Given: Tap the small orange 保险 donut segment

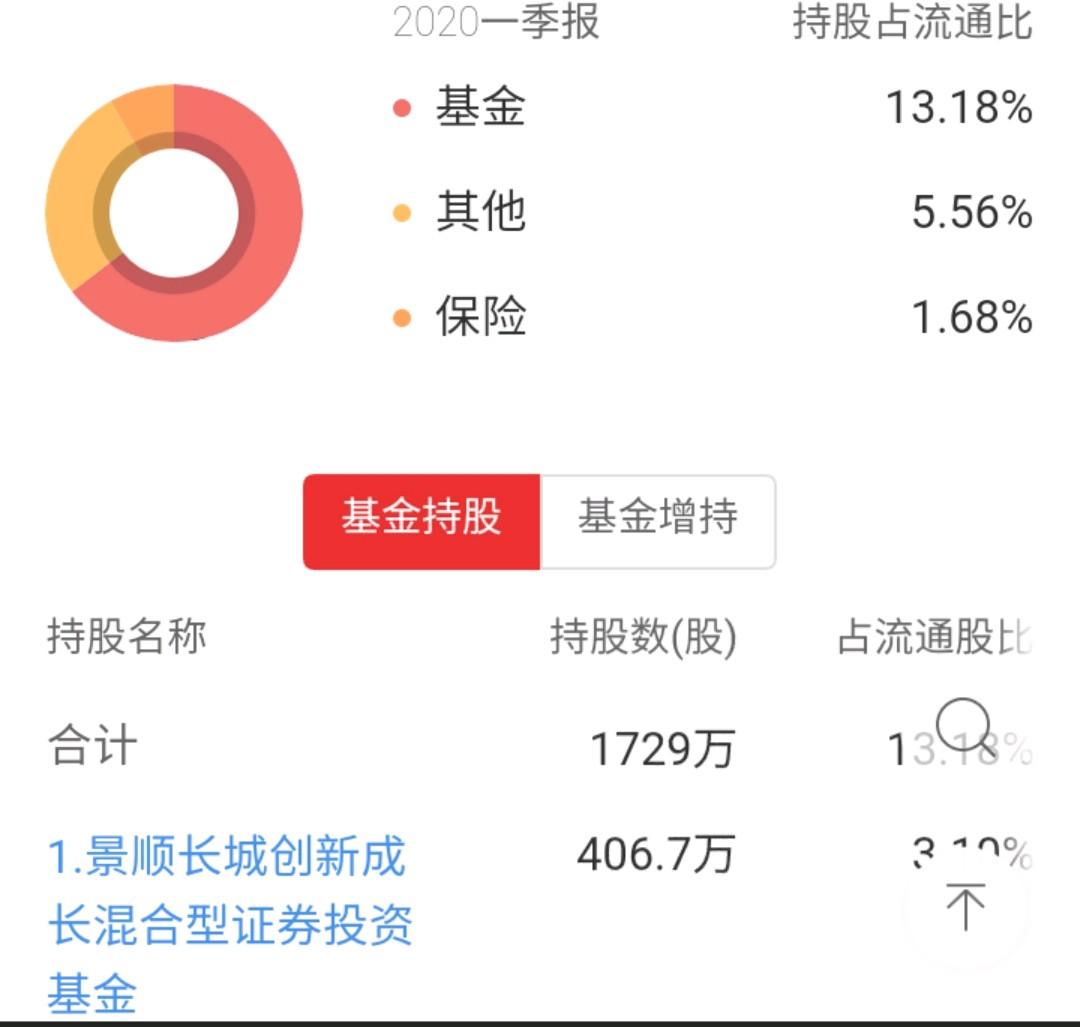Looking at the screenshot, I should coord(147,110).
